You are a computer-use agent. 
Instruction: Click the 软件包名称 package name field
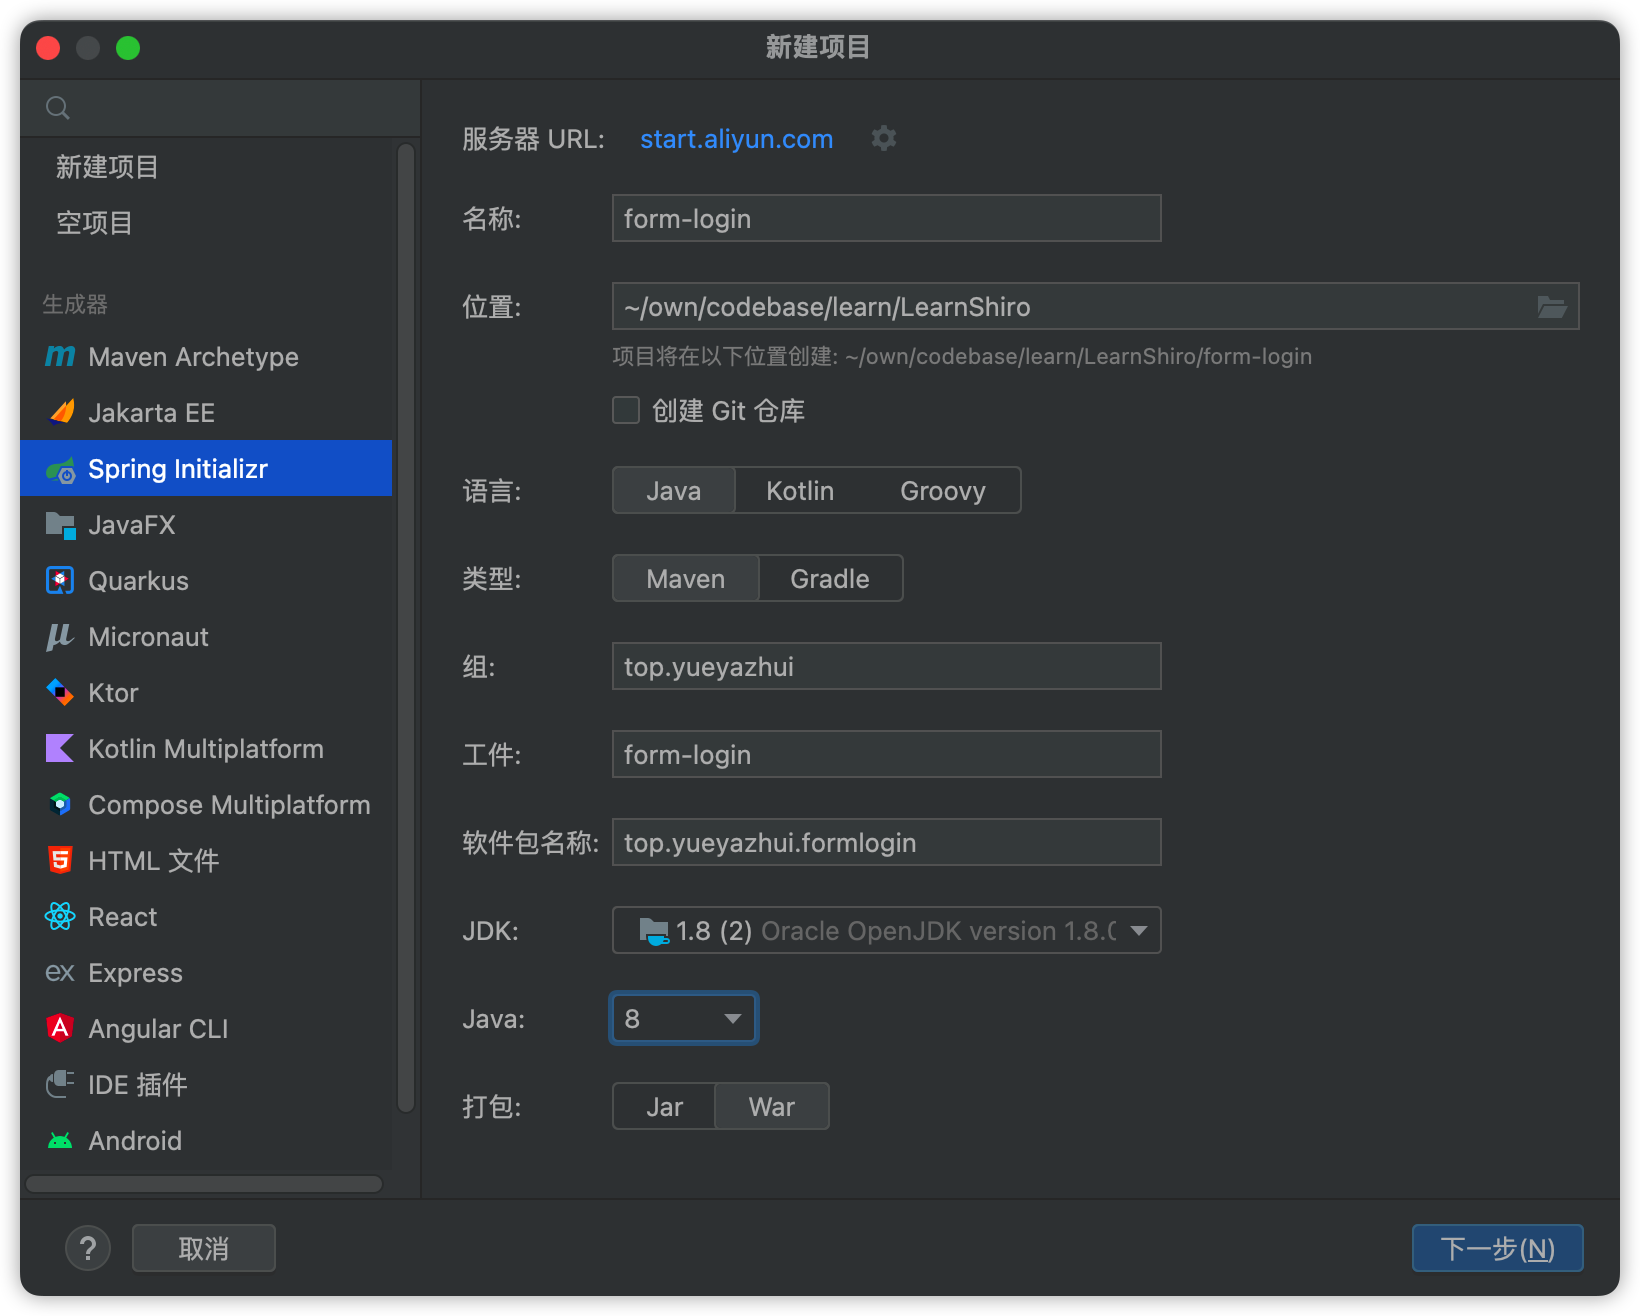coord(886,842)
